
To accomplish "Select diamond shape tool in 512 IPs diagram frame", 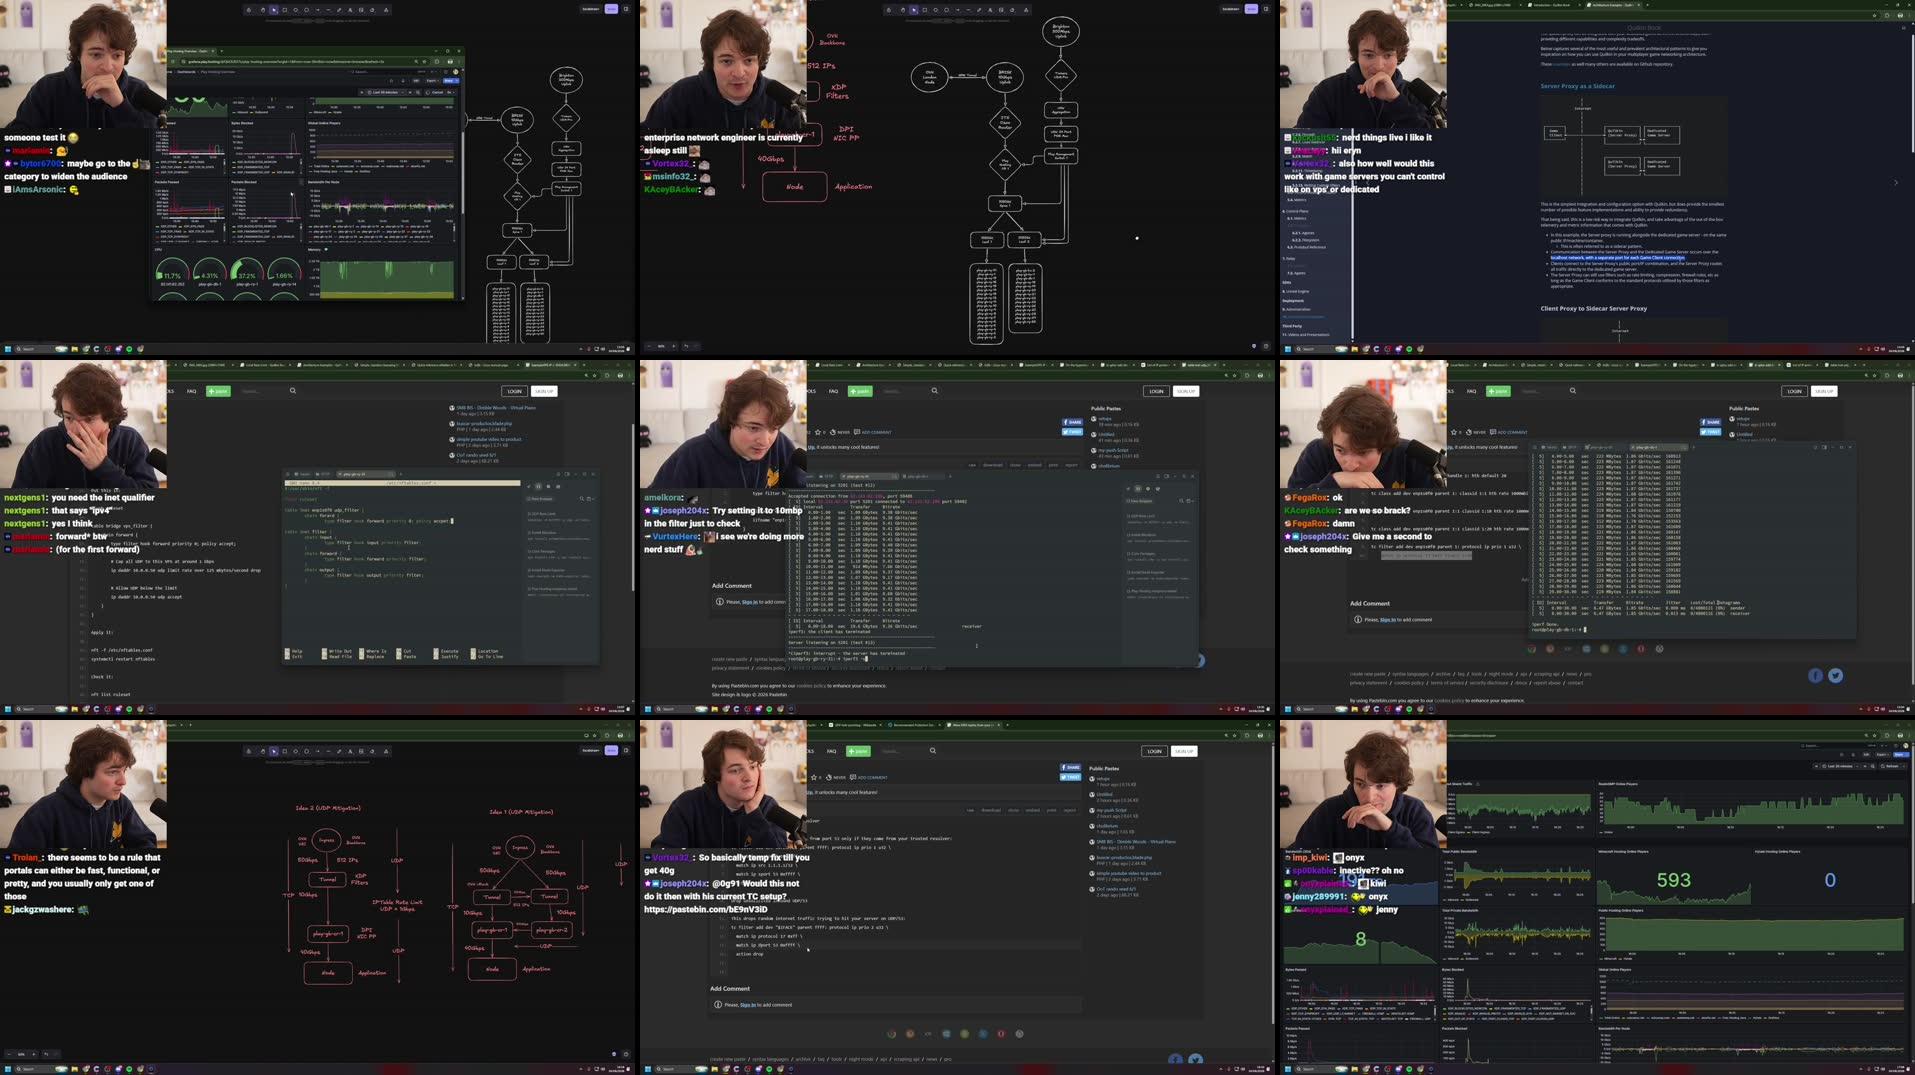I will 936,9.
